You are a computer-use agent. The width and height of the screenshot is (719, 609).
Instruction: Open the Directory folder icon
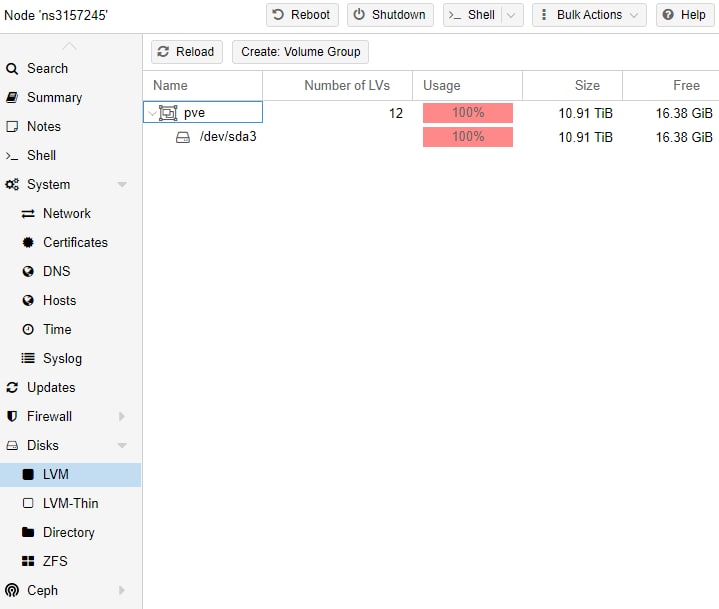28,532
